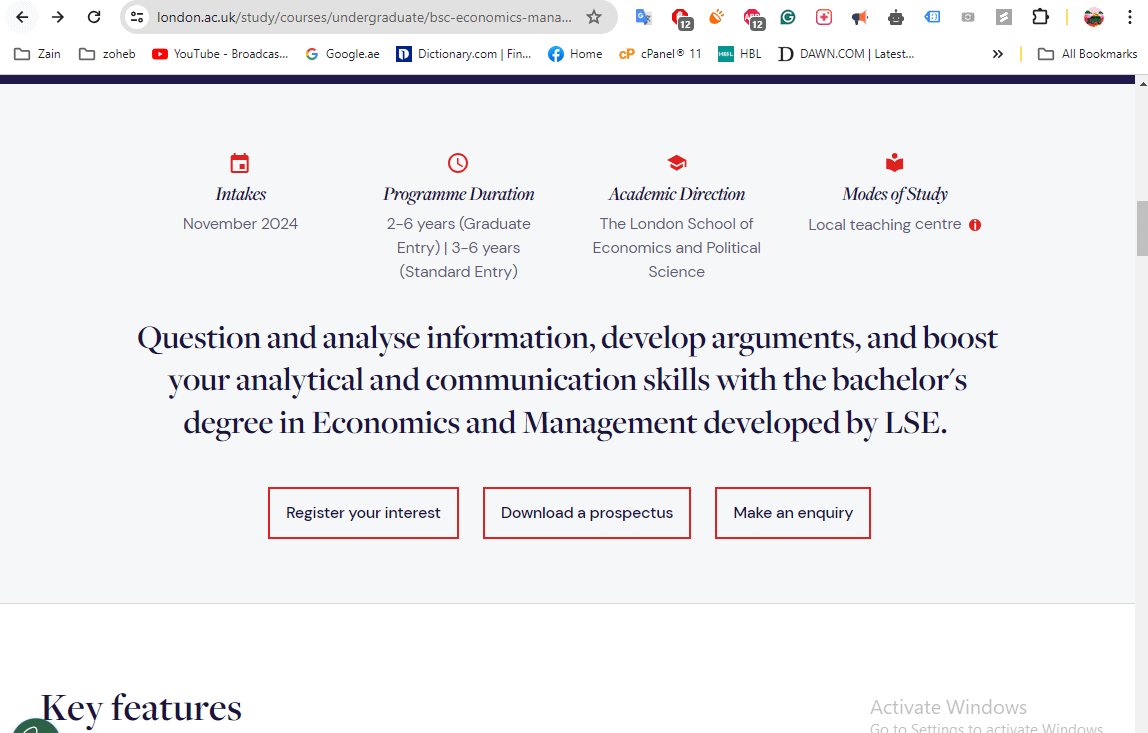The width and height of the screenshot is (1148, 733).
Task: Click the Make an enquiry button
Action: click(x=793, y=513)
